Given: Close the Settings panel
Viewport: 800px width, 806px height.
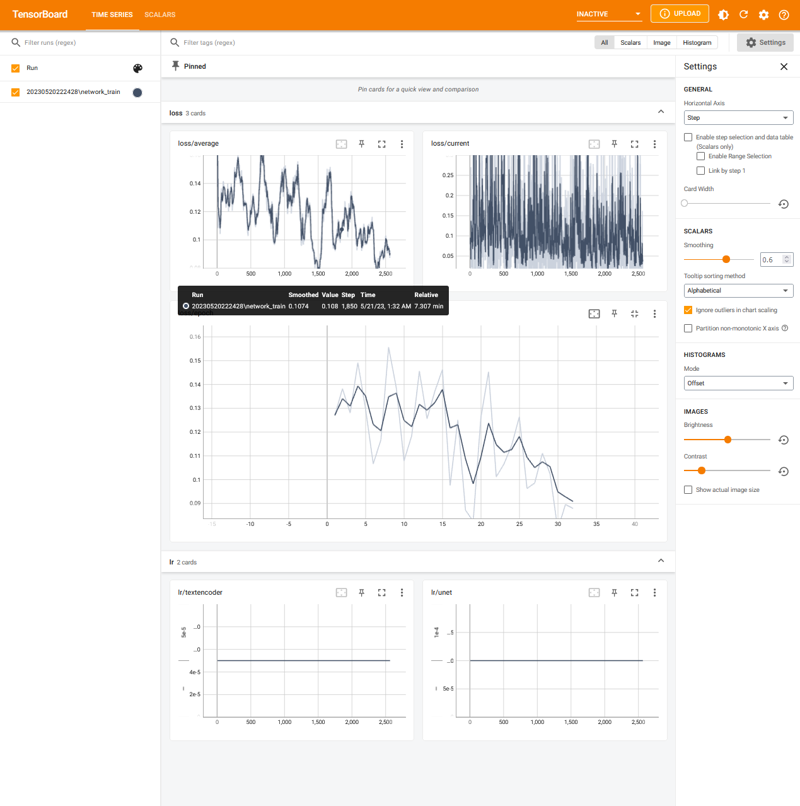Looking at the screenshot, I should tap(784, 67).
